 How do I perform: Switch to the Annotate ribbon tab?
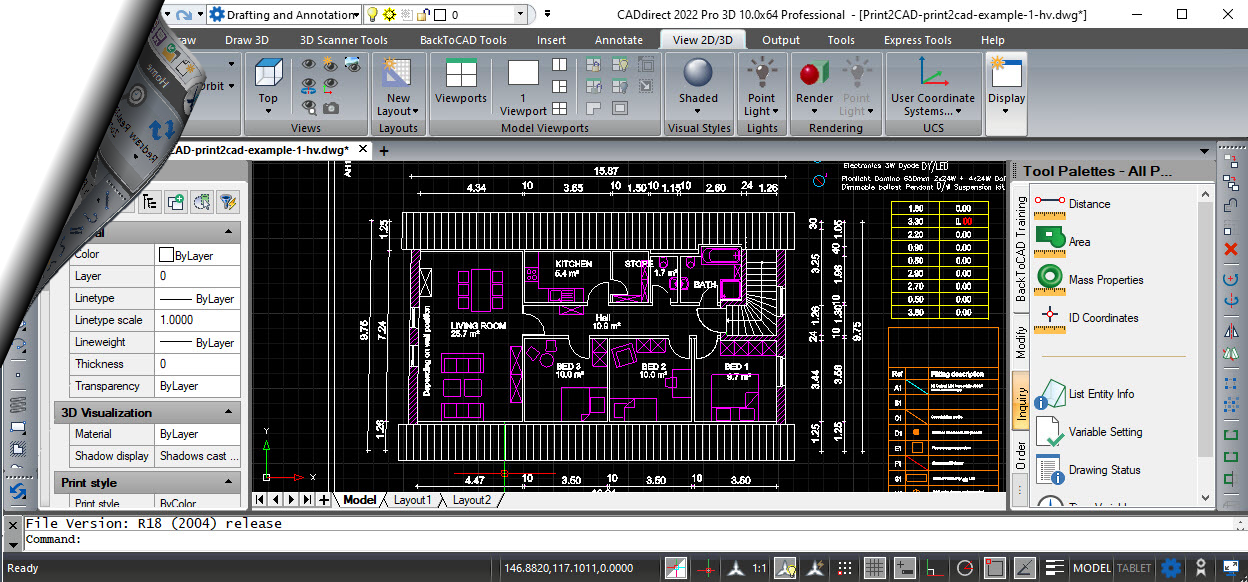click(x=619, y=40)
